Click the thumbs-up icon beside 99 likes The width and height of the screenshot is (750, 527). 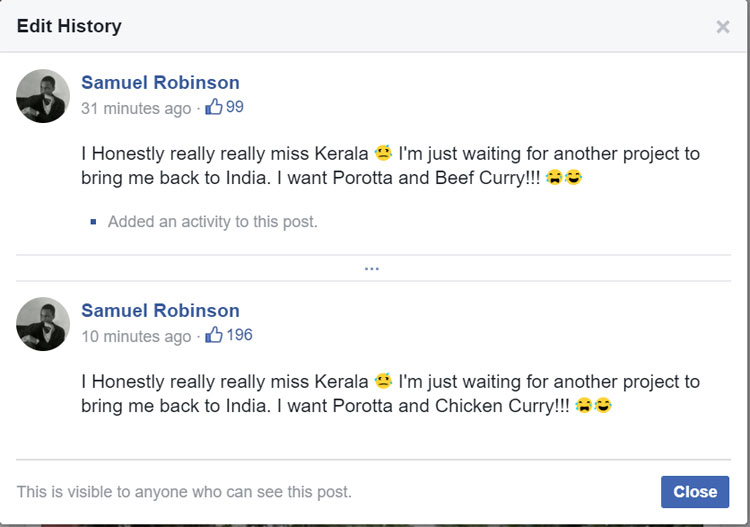(x=213, y=107)
